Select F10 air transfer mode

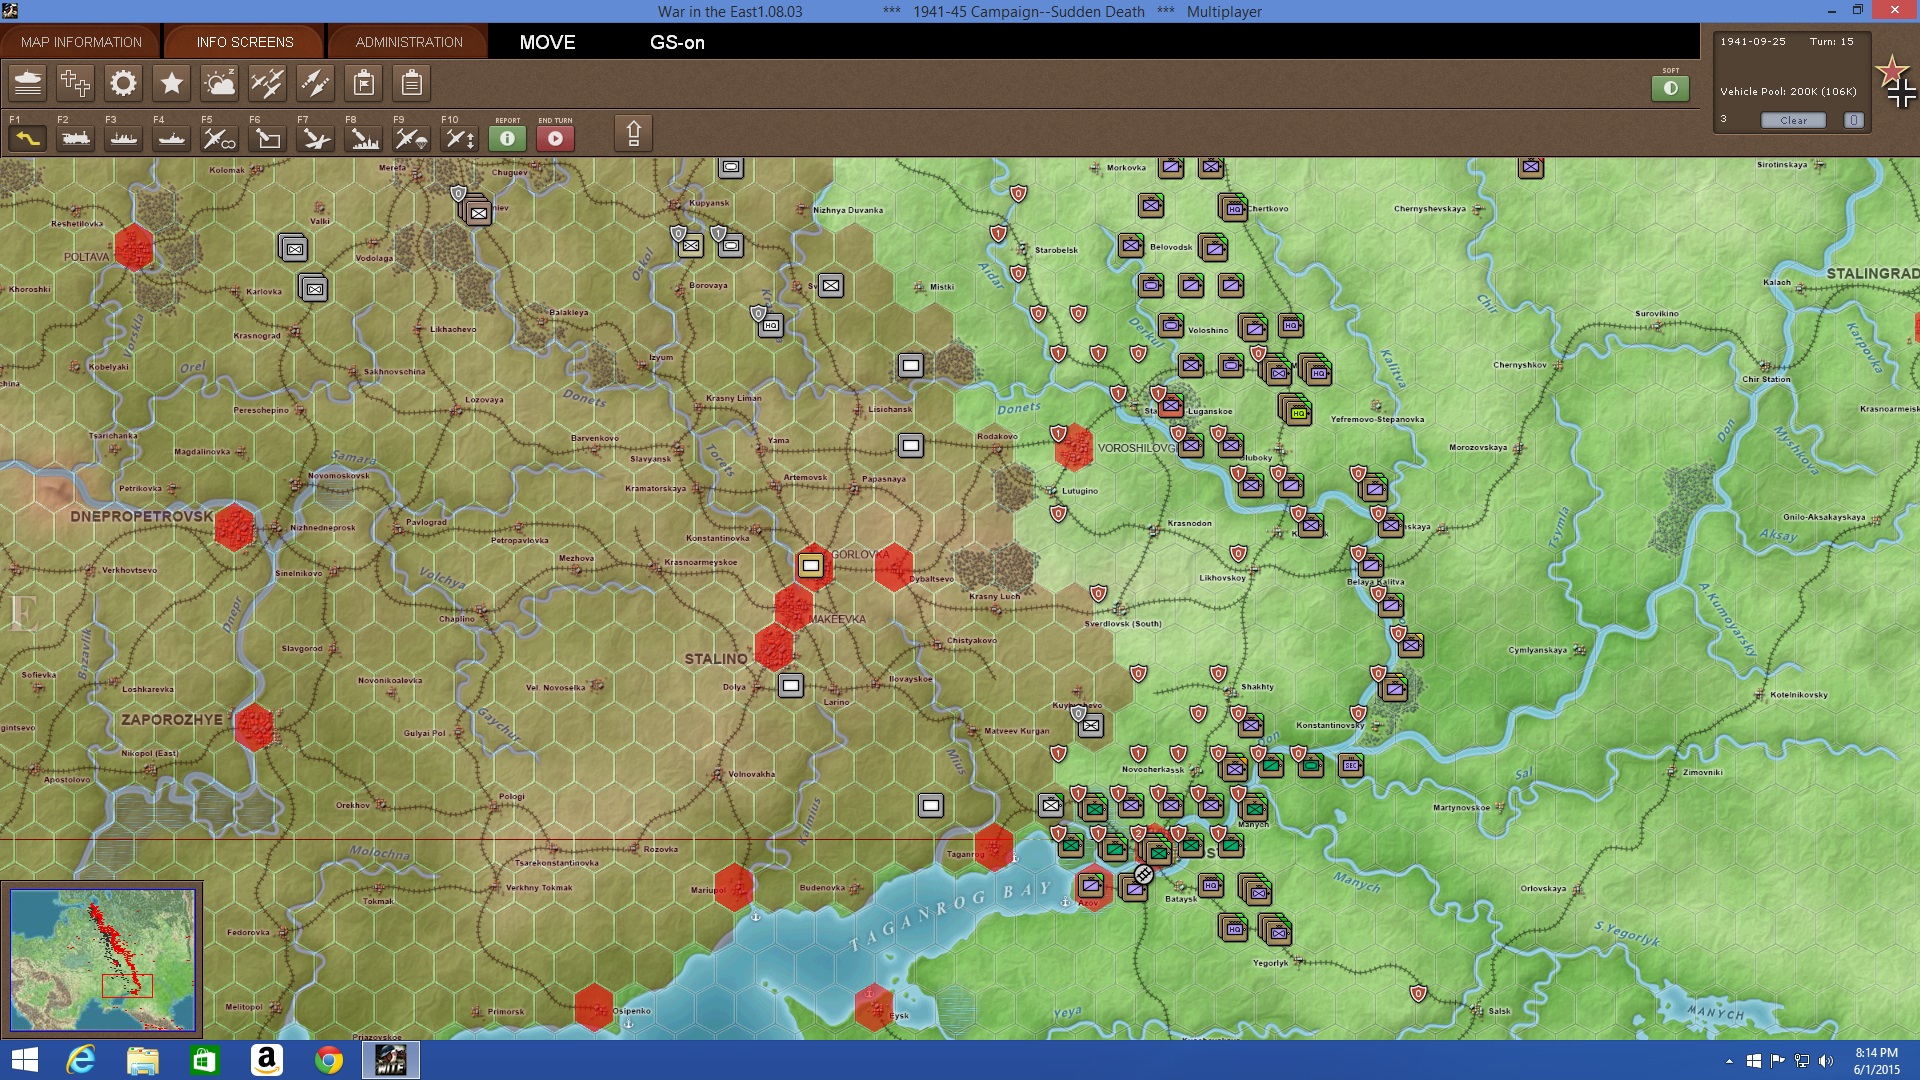pos(460,138)
